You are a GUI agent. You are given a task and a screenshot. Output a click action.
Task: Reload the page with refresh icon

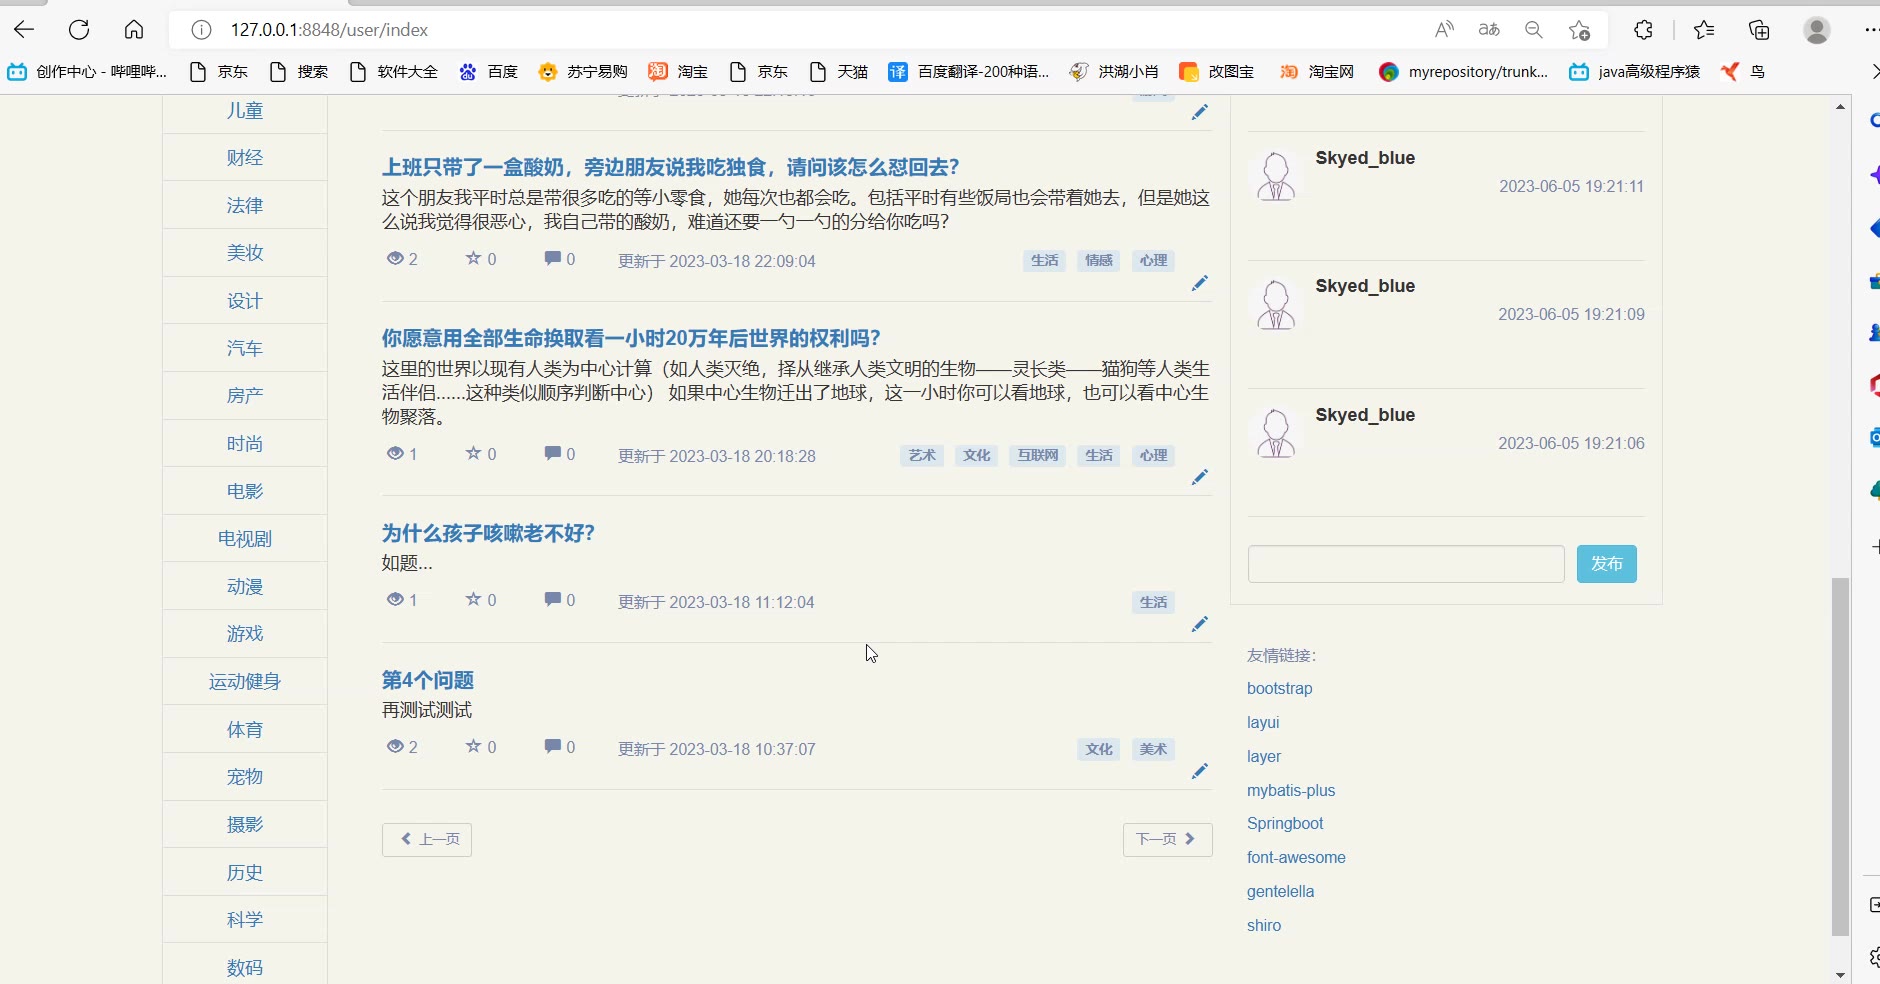(79, 30)
